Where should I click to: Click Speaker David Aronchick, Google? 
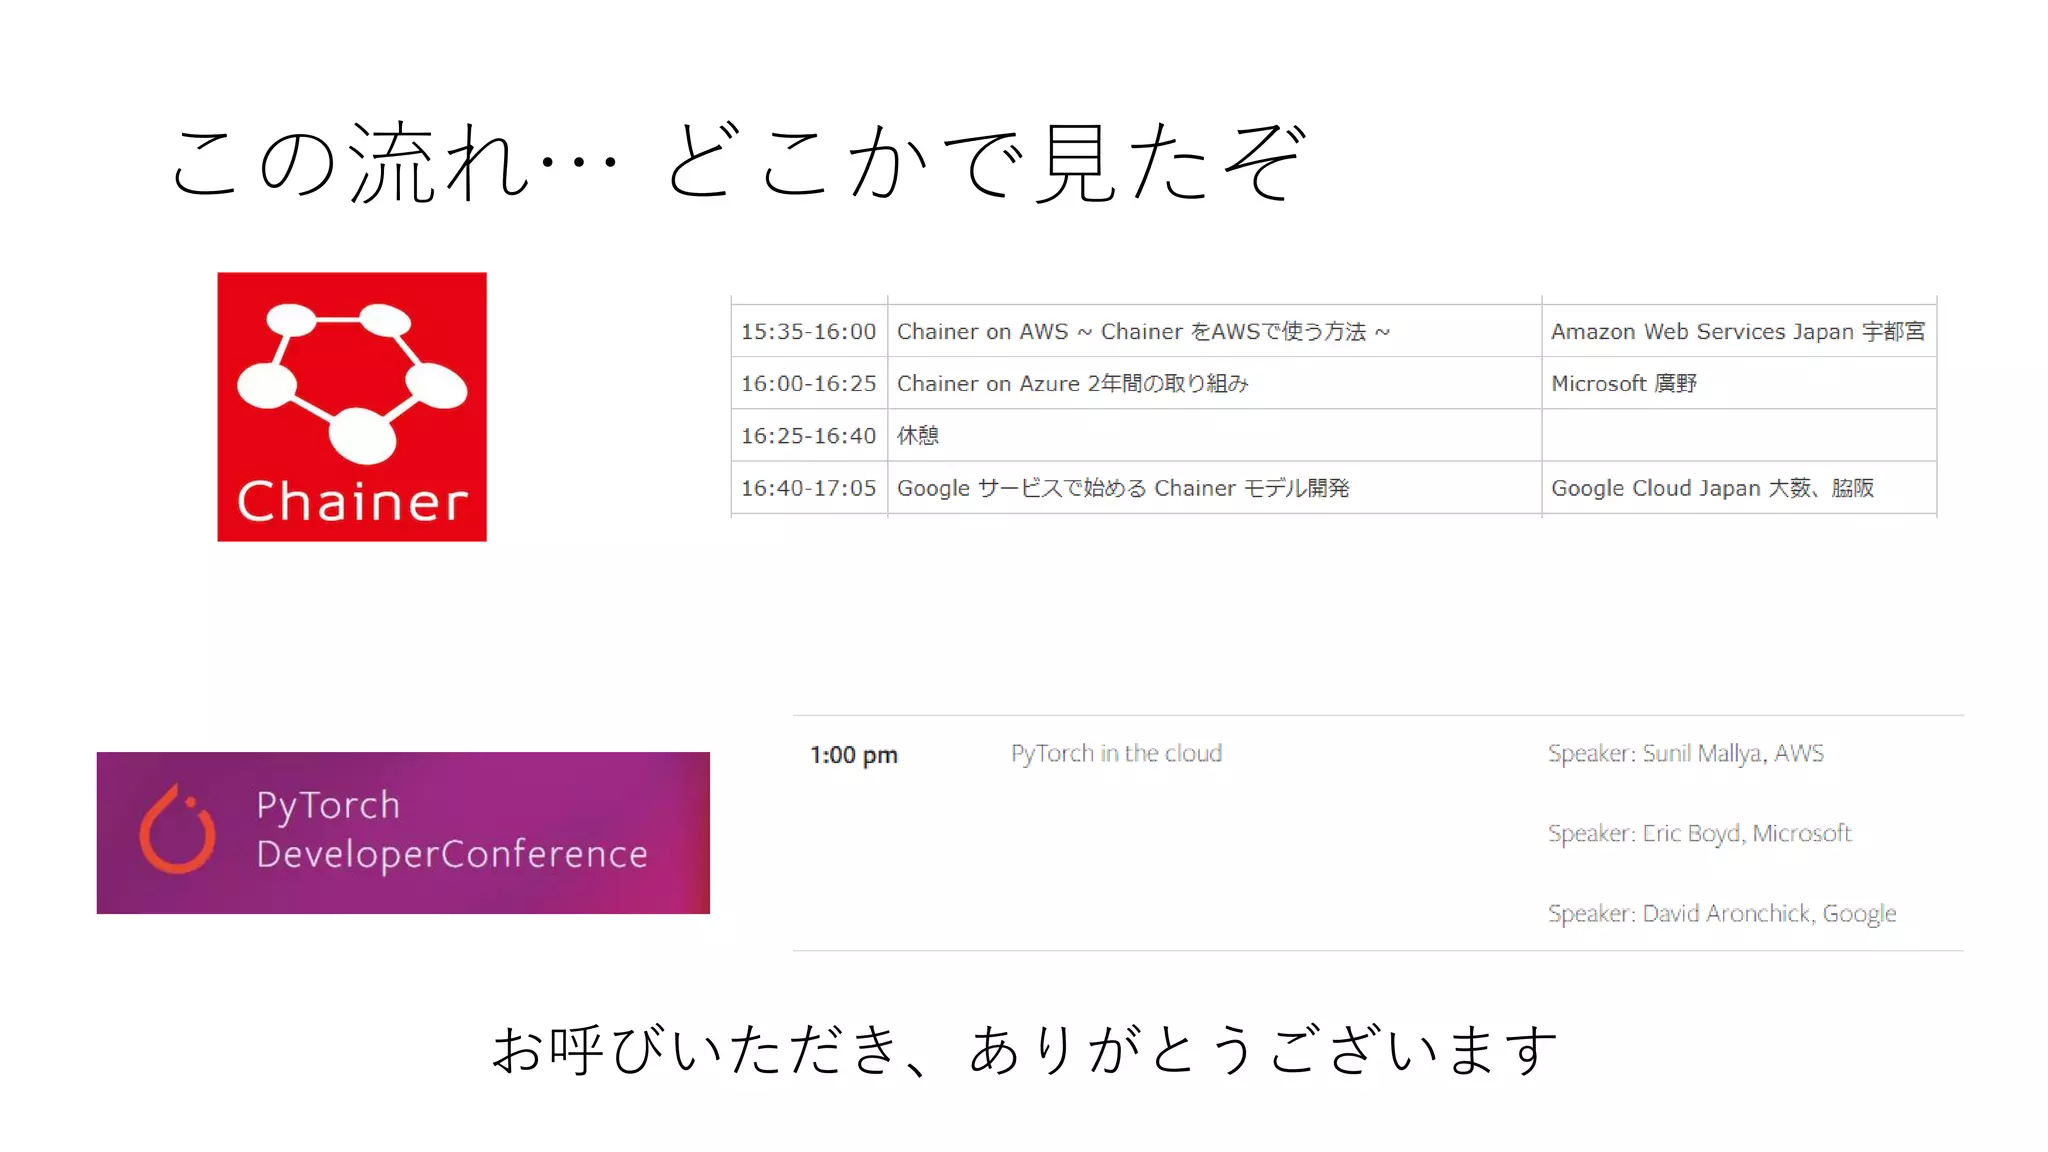click(1721, 913)
